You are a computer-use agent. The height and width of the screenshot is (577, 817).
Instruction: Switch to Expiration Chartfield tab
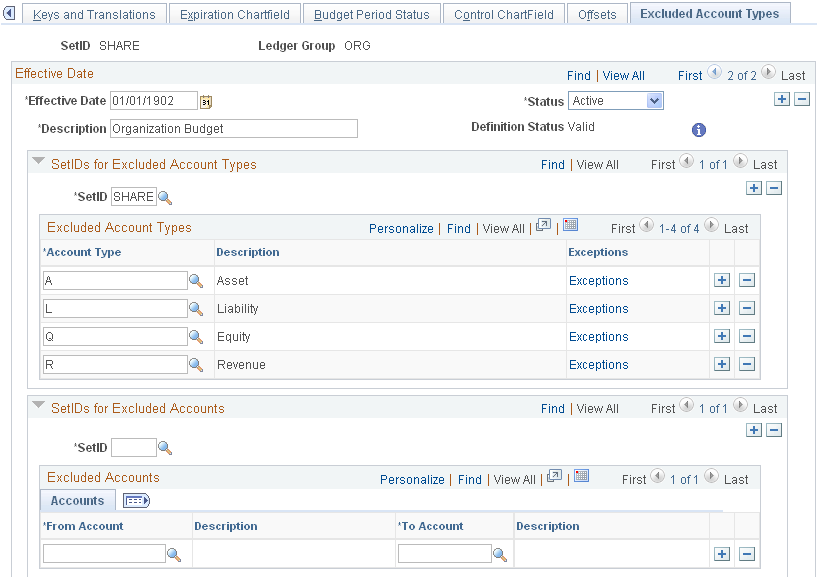pos(234,15)
